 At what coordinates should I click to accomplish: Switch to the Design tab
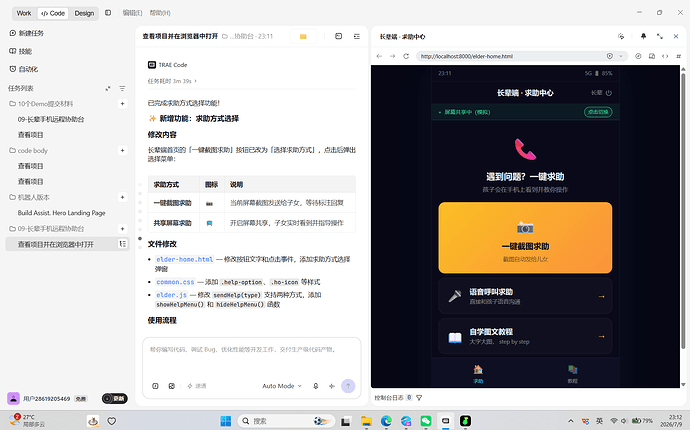[x=84, y=13]
